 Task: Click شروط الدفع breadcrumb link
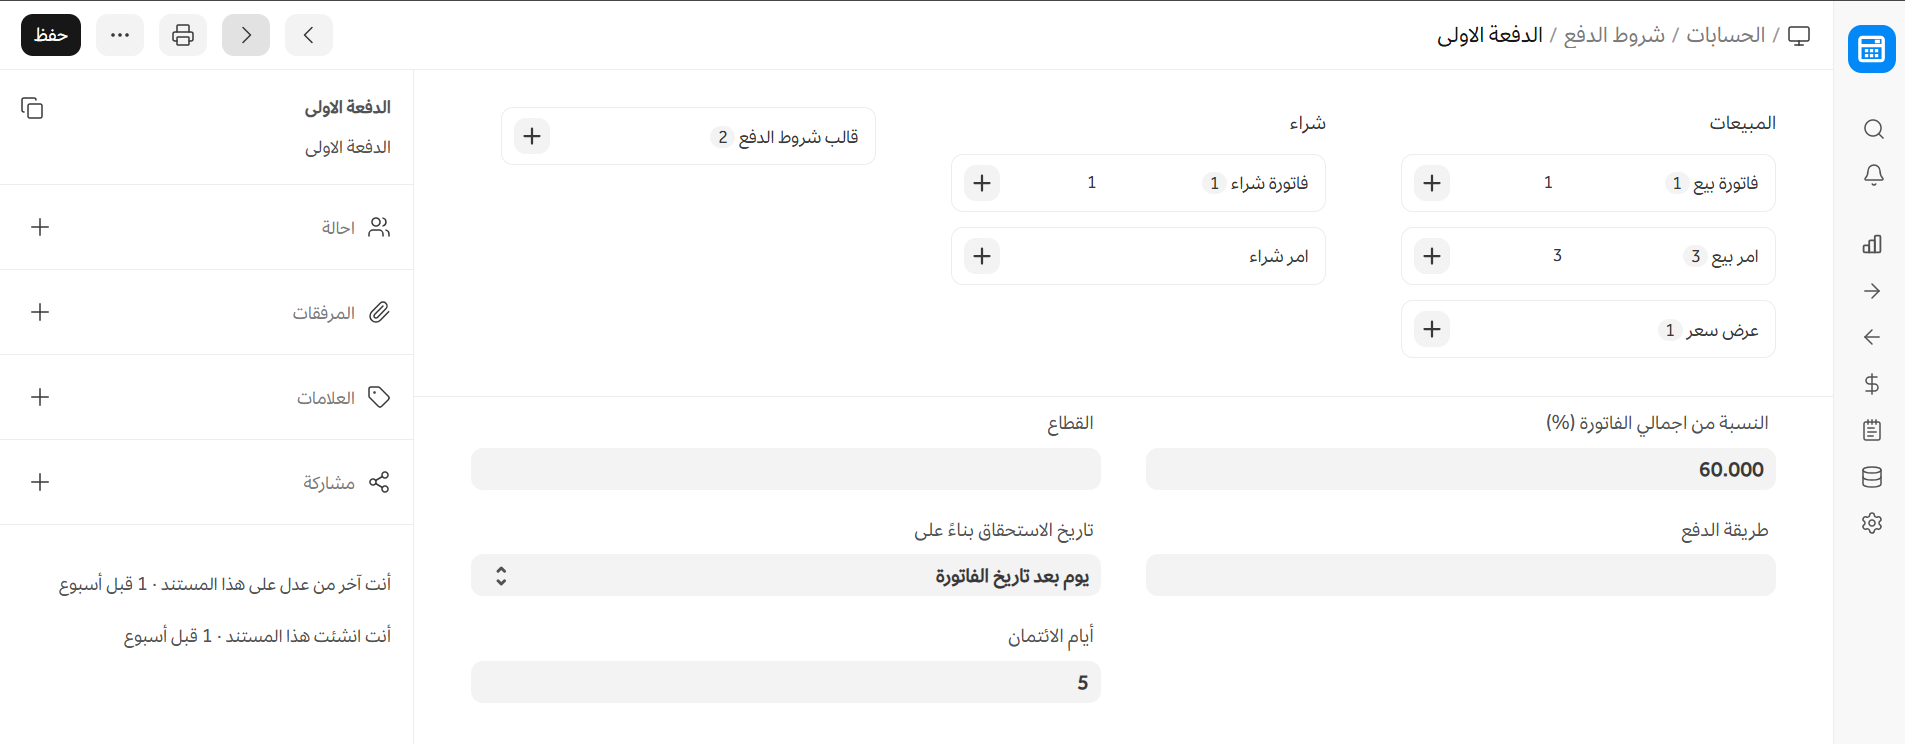click(1614, 35)
